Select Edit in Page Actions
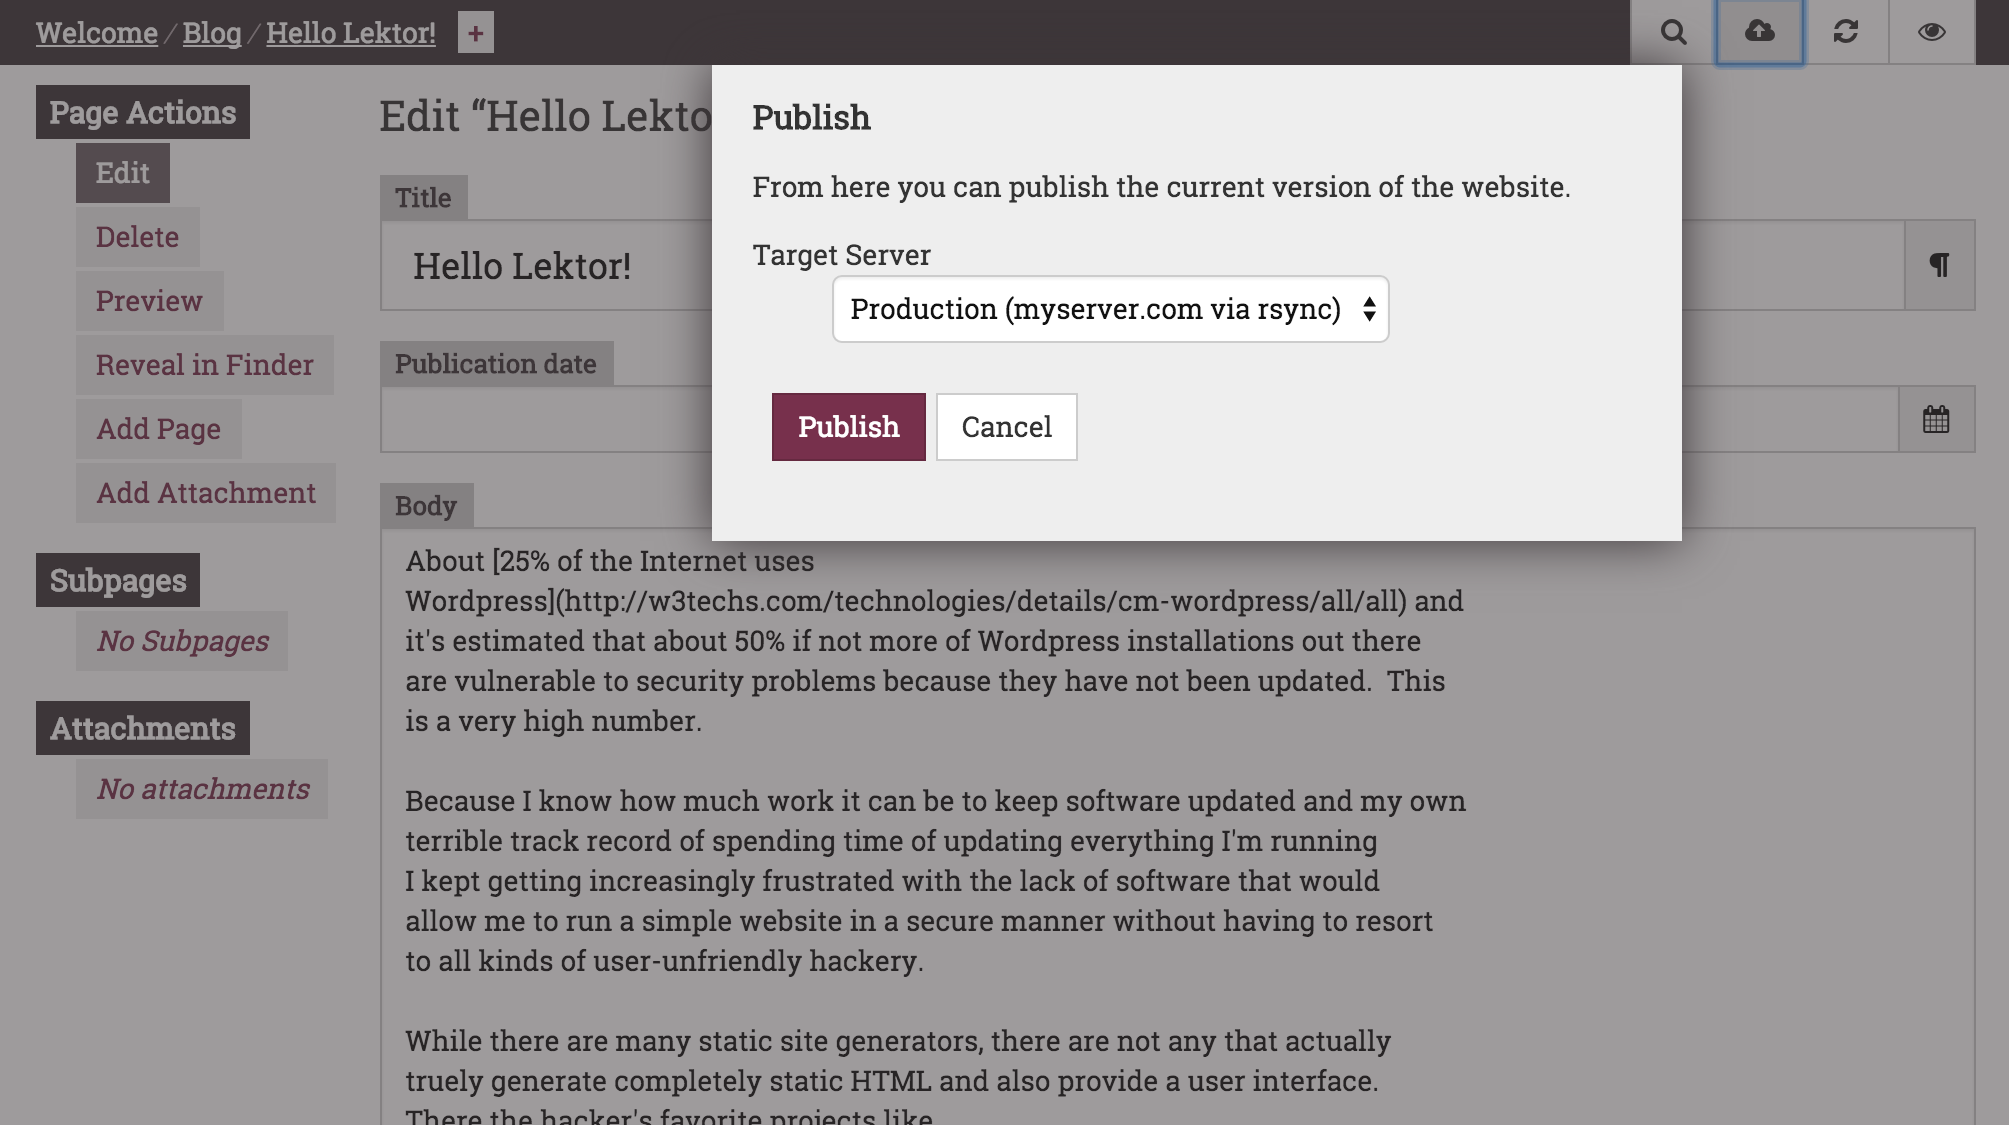2009x1125 pixels. pos(123,173)
